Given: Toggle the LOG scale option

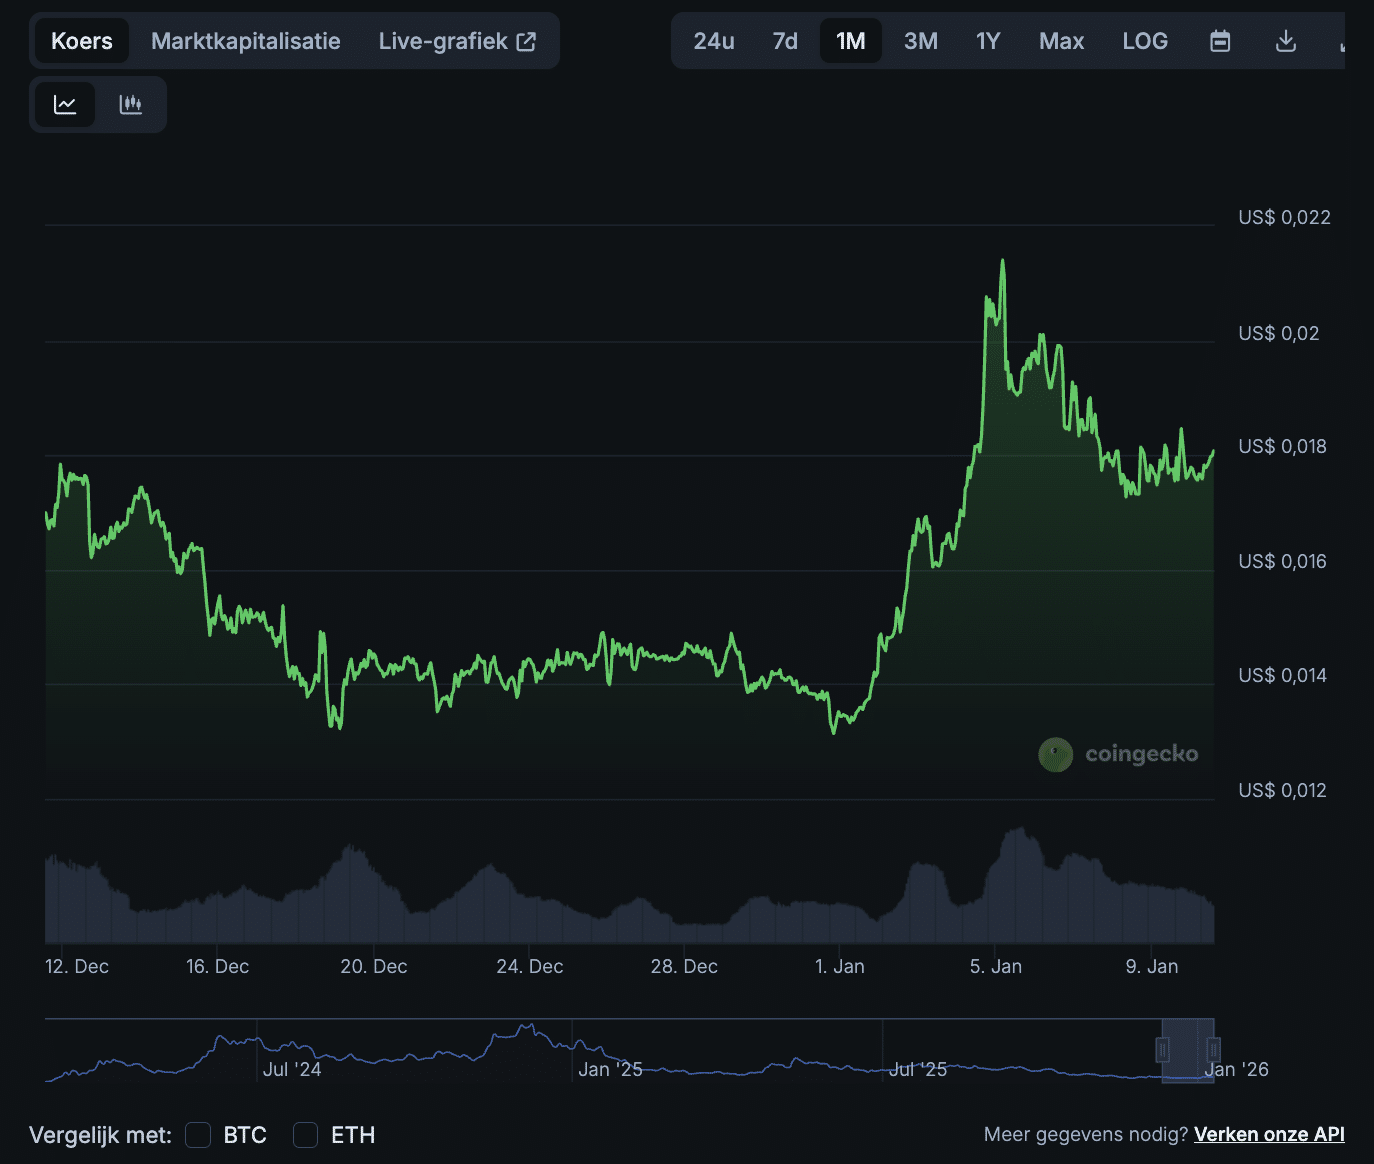Looking at the screenshot, I should pos(1145,41).
